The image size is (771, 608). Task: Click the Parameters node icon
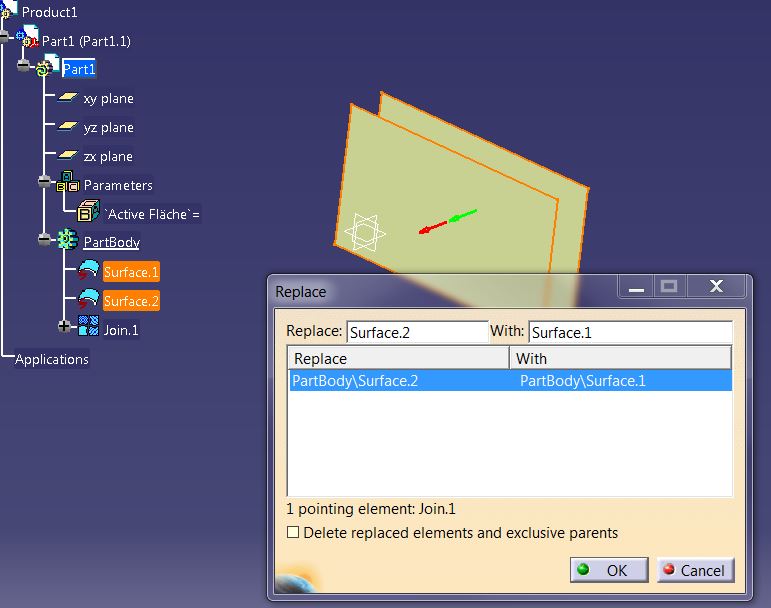pyautogui.click(x=68, y=182)
